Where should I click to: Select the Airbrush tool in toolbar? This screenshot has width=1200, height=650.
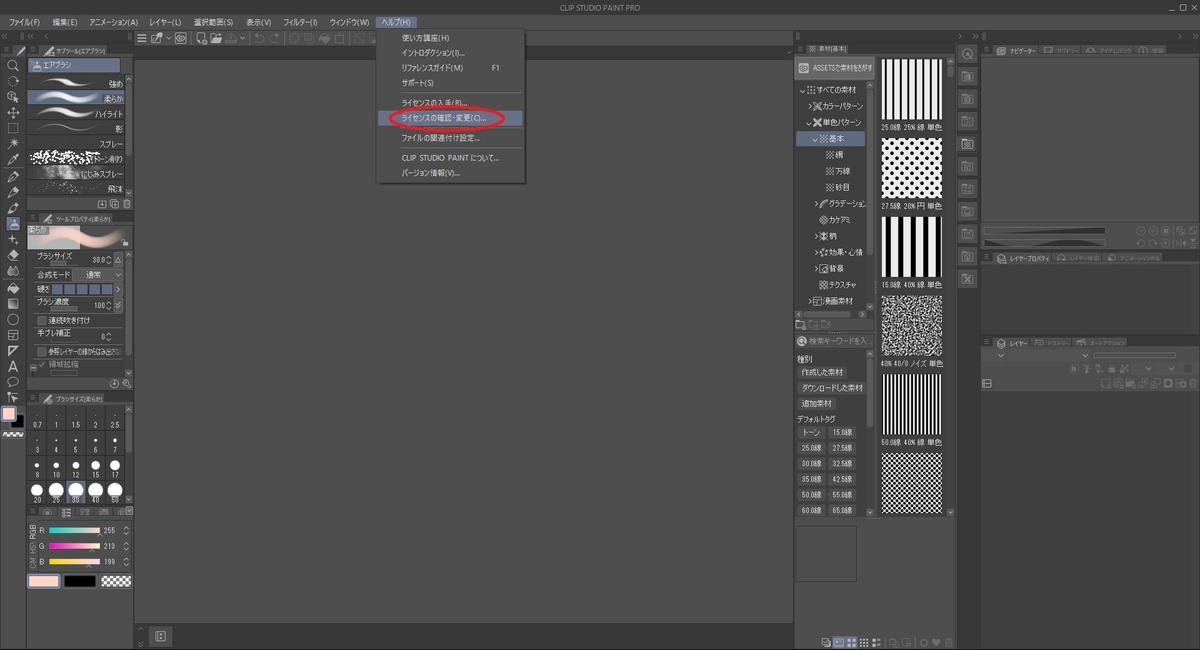coord(13,224)
